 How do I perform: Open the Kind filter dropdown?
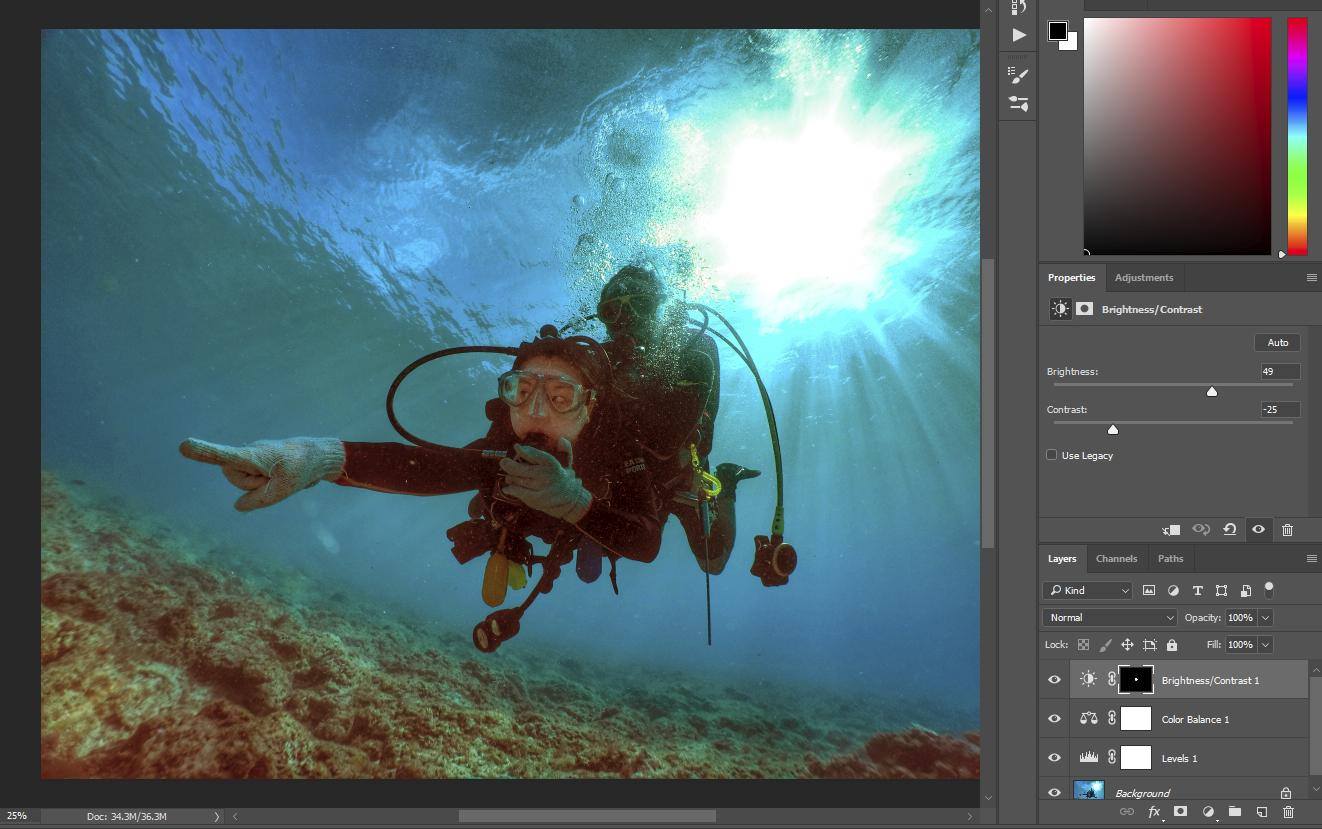pos(1087,591)
